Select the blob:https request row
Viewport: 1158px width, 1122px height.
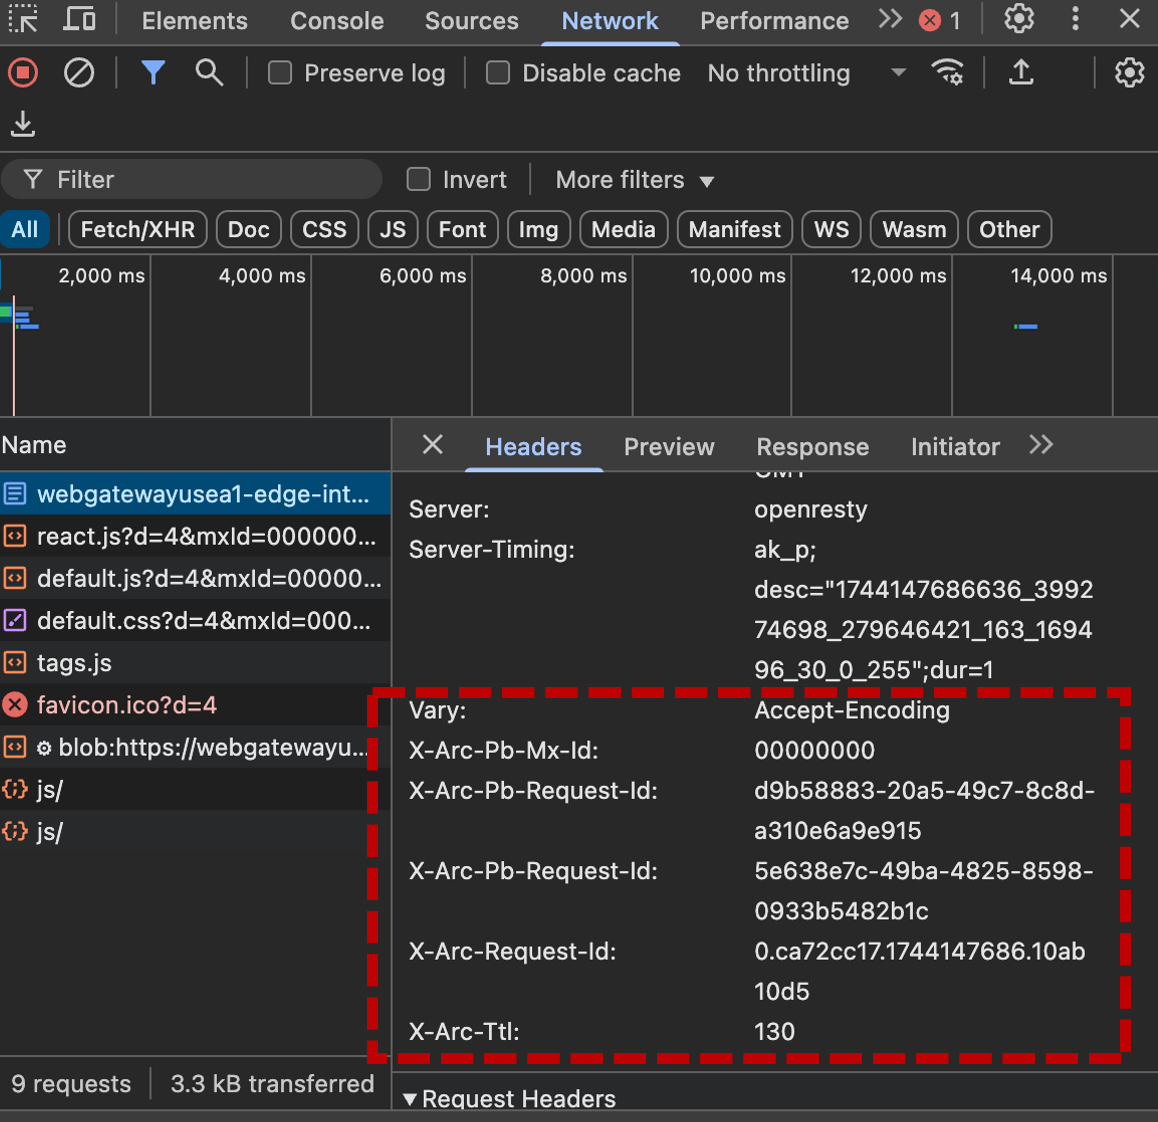(195, 747)
